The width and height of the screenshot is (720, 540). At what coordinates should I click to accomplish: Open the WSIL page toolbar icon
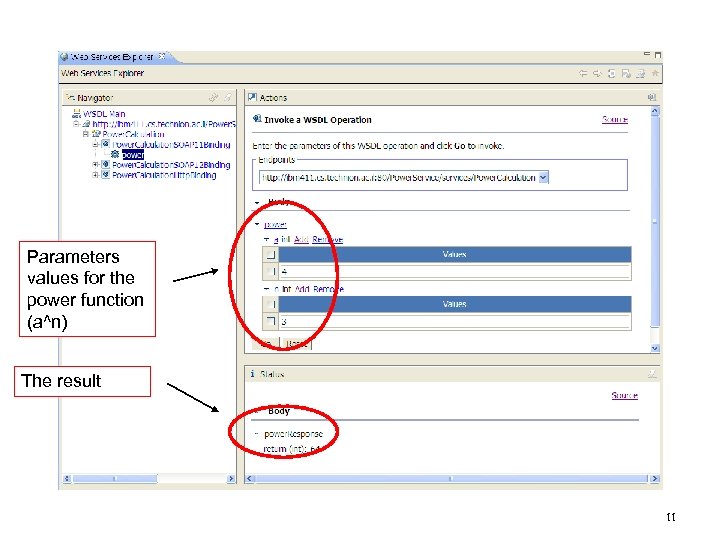coord(626,73)
